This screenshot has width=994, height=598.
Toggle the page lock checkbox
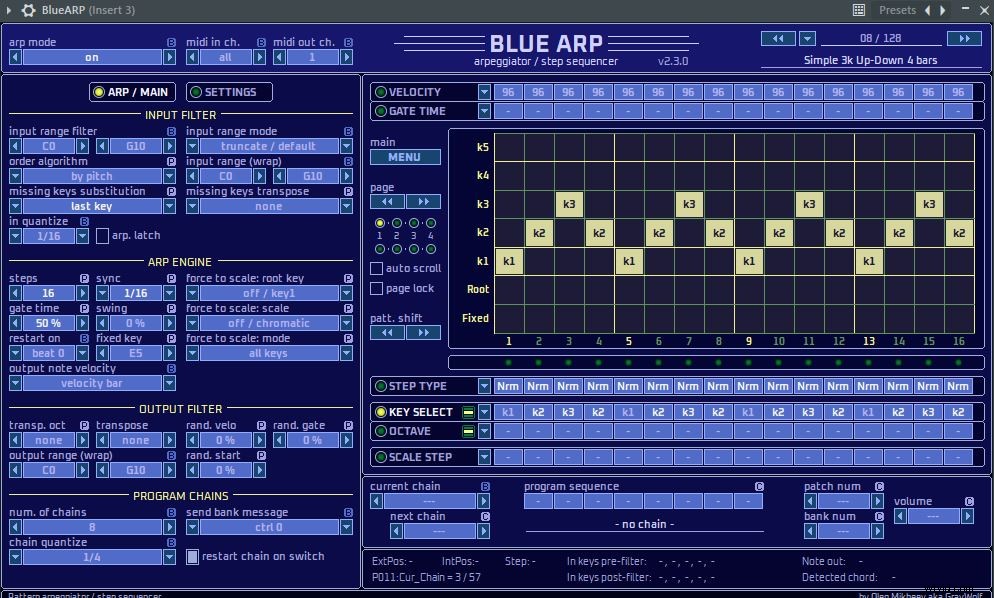coord(377,288)
